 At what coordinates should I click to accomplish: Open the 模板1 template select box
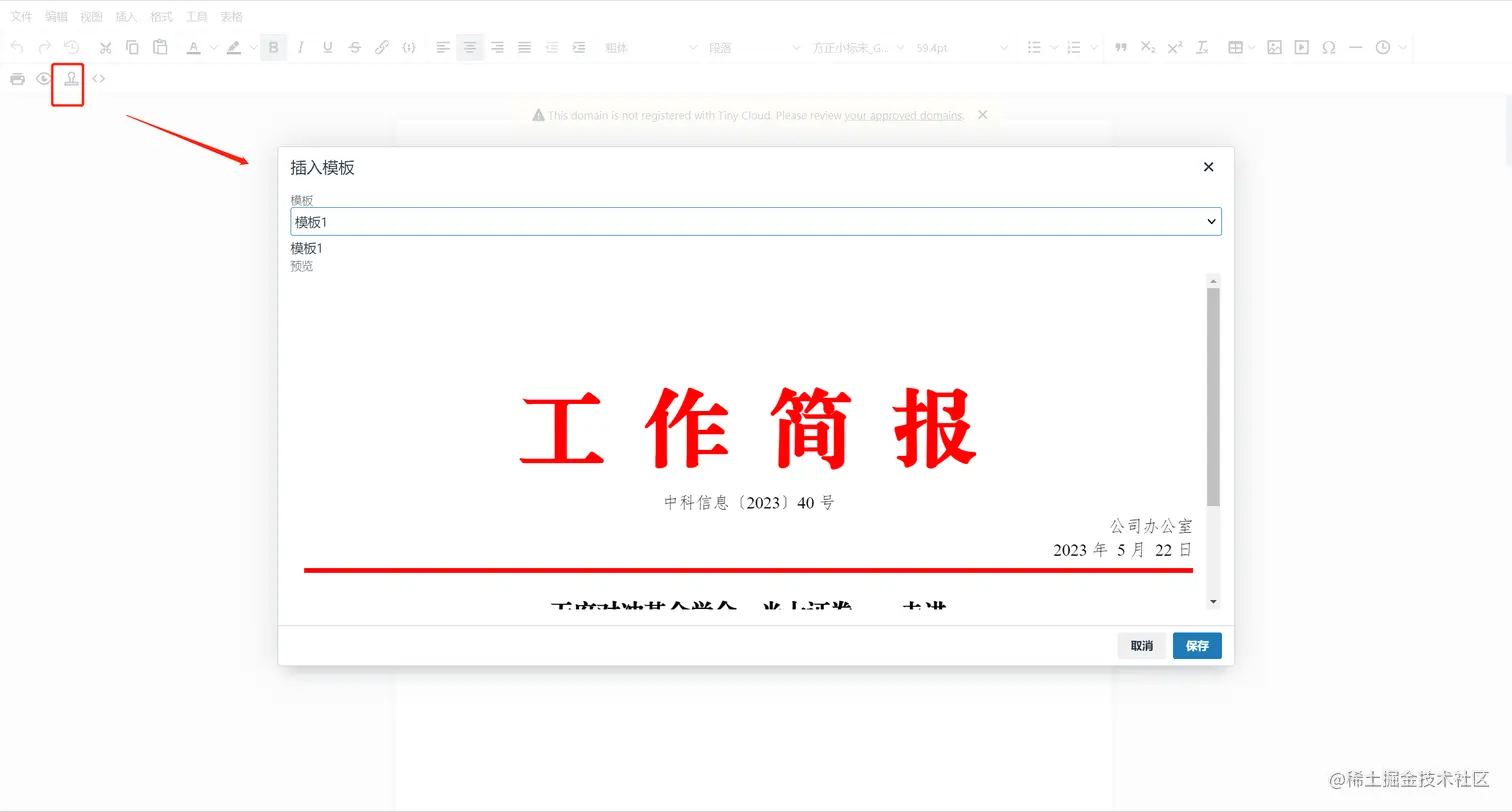[756, 222]
